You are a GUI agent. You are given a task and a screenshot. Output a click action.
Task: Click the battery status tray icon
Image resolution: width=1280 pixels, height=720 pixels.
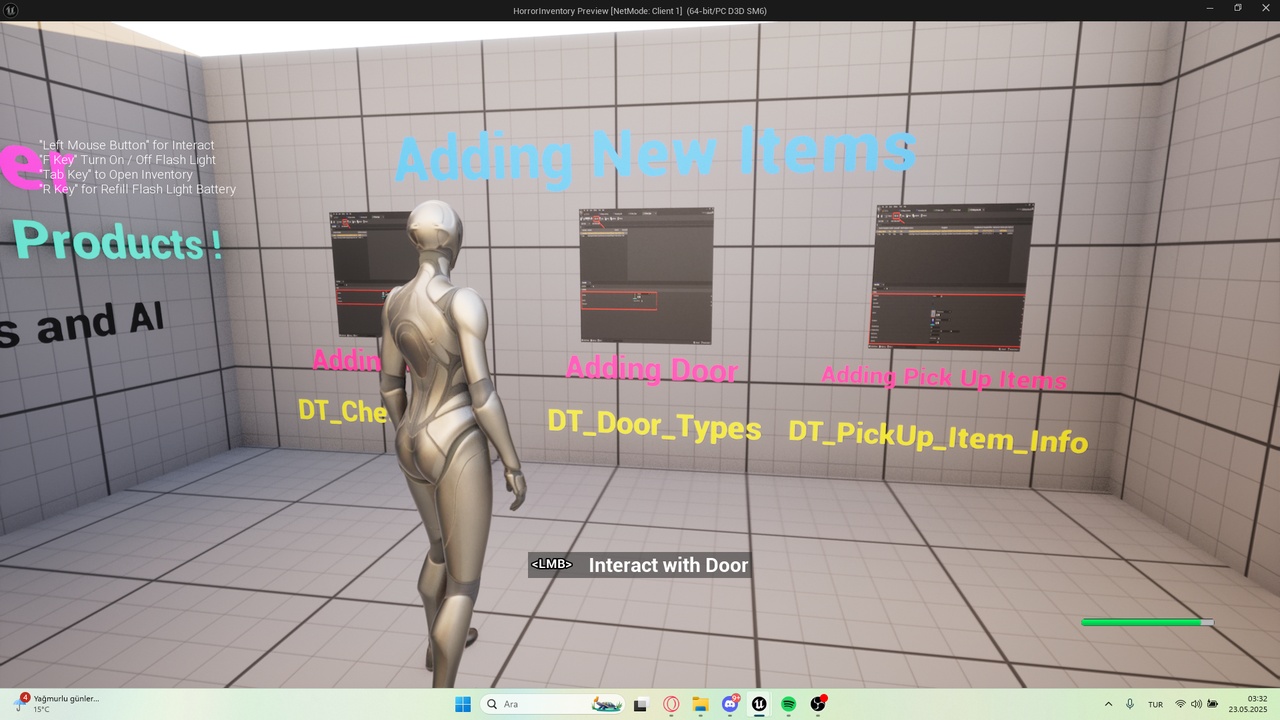(1212, 704)
